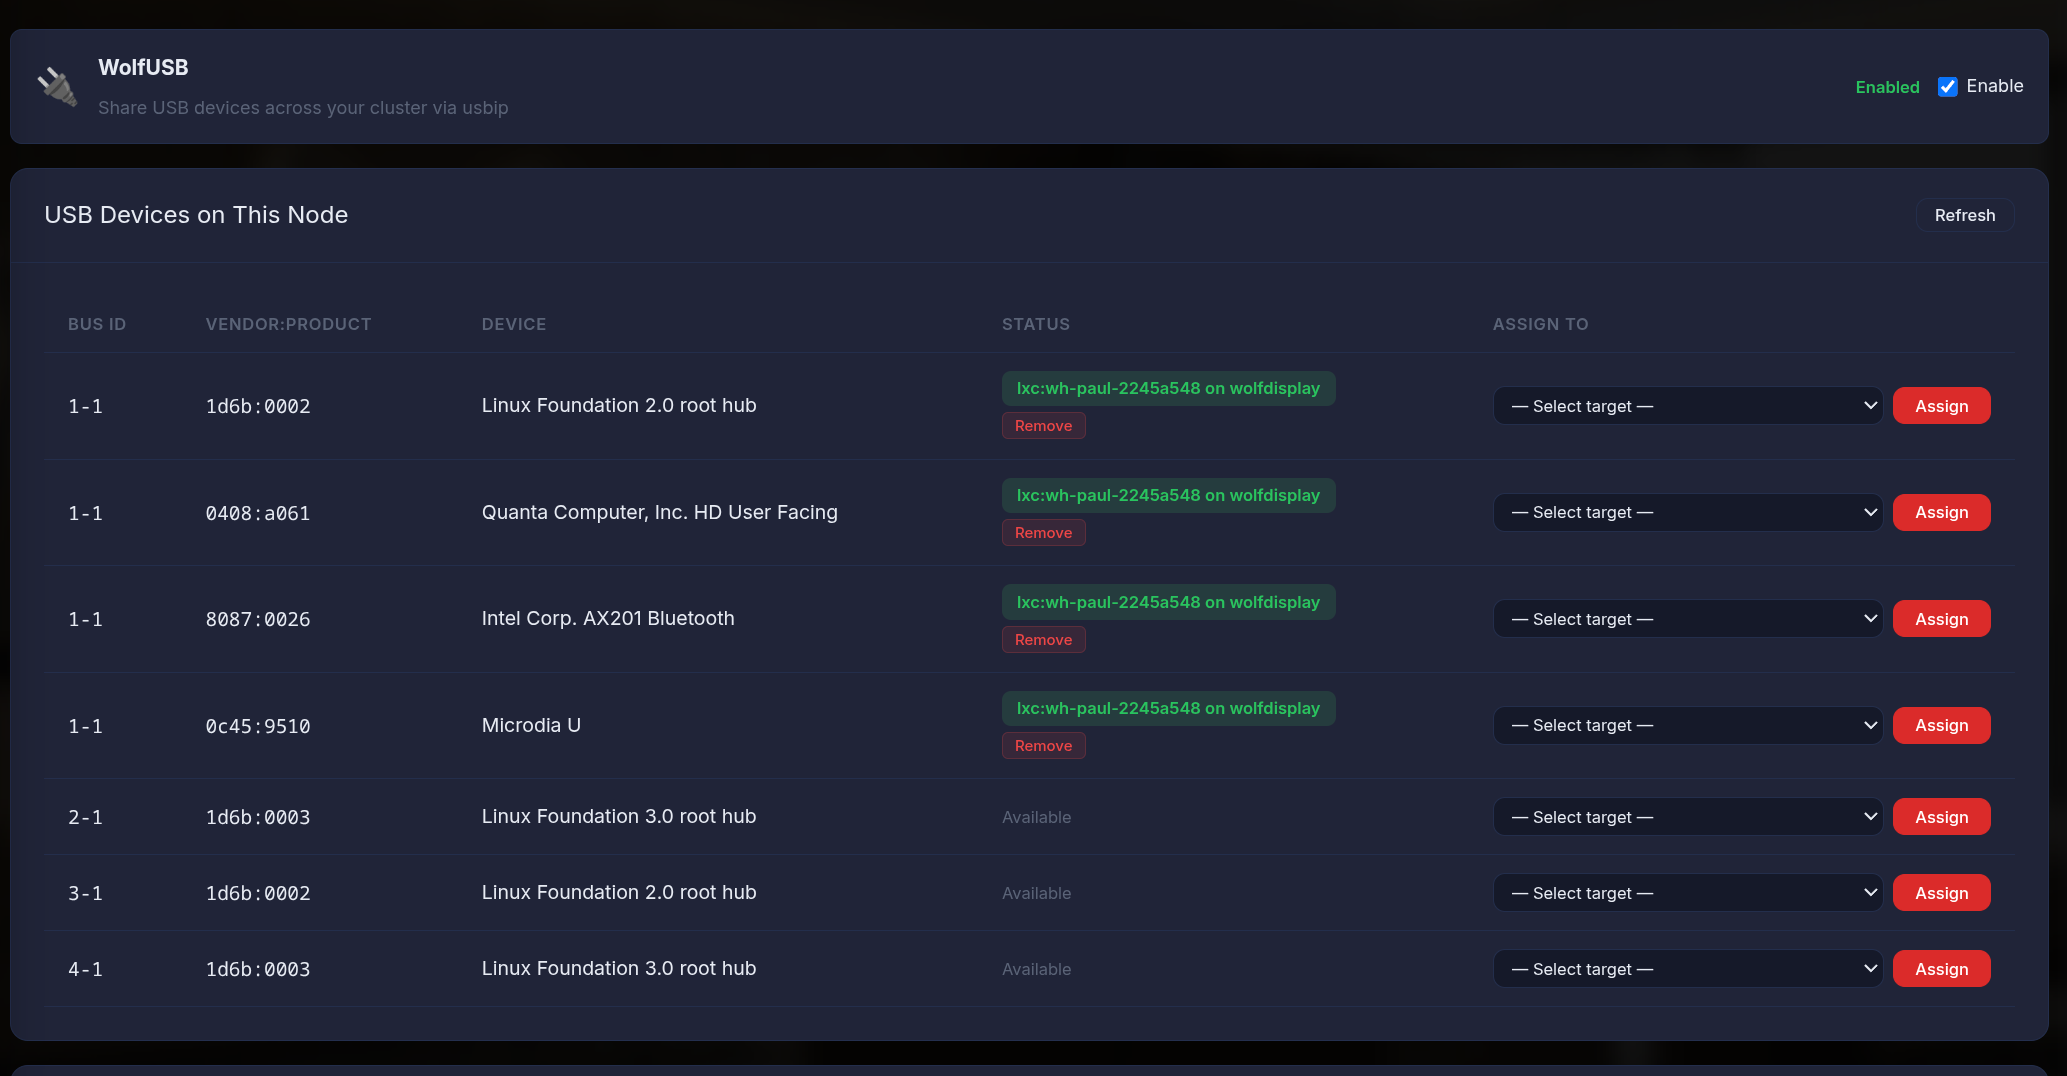The width and height of the screenshot is (2067, 1076).
Task: Assign the bus 3-1 root hub
Action: coord(1941,893)
